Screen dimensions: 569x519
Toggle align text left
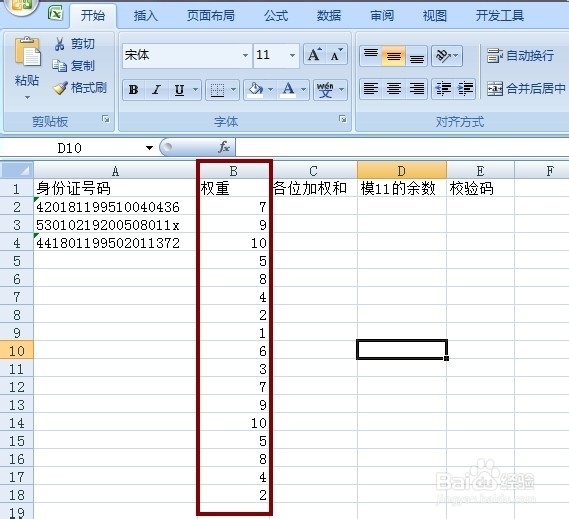371,89
